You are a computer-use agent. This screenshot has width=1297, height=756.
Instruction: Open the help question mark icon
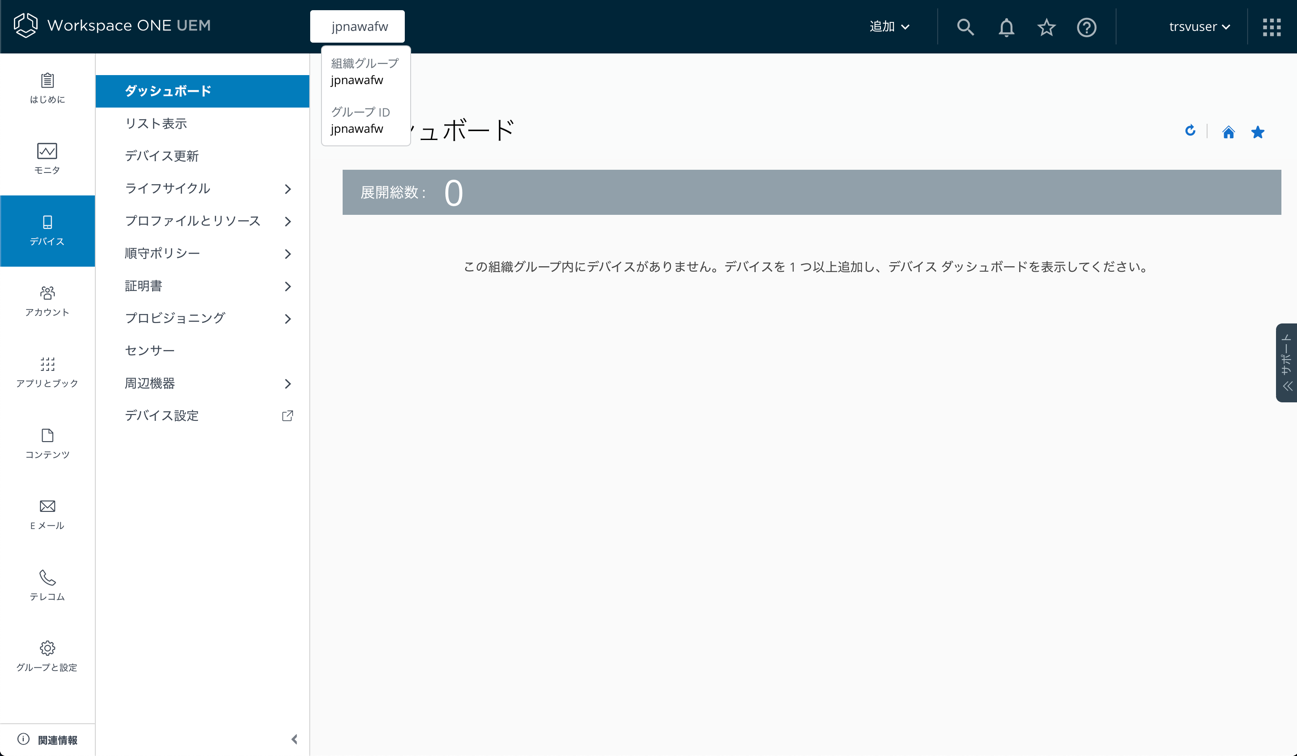pyautogui.click(x=1087, y=27)
